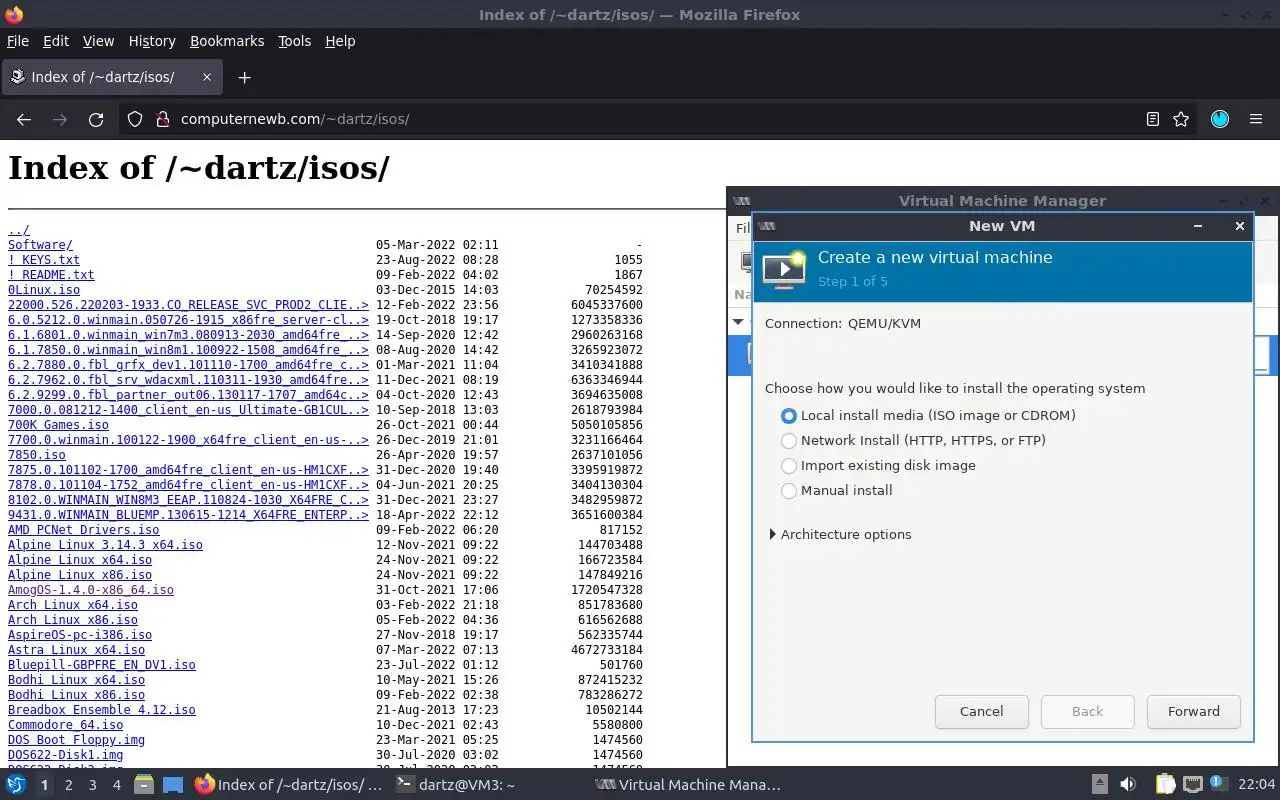Click the tracking protection shield icon
The width and height of the screenshot is (1280, 800).
coord(135,119)
